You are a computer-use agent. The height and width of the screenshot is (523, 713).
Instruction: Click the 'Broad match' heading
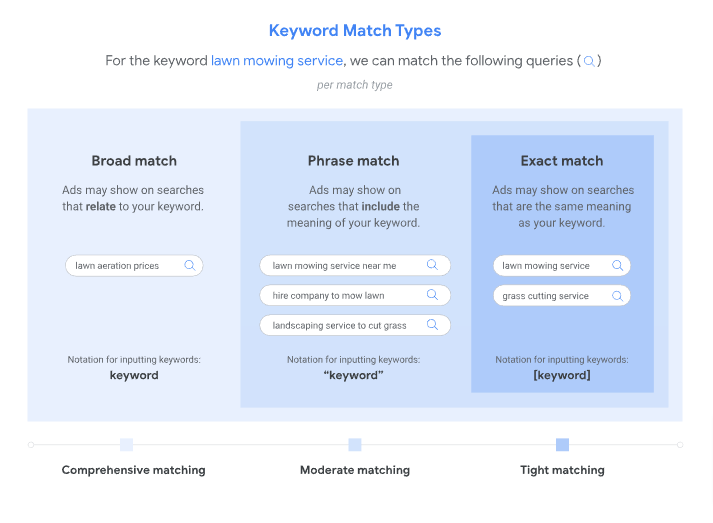pos(134,161)
